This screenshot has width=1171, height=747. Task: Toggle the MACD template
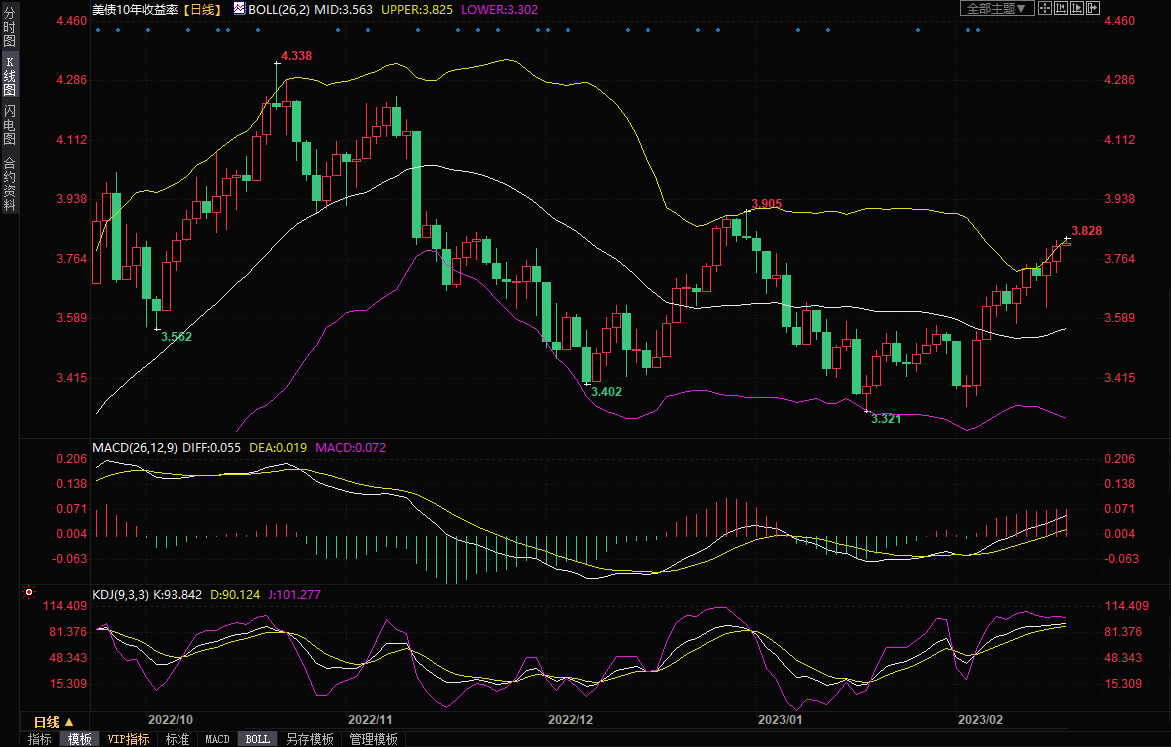click(x=217, y=739)
